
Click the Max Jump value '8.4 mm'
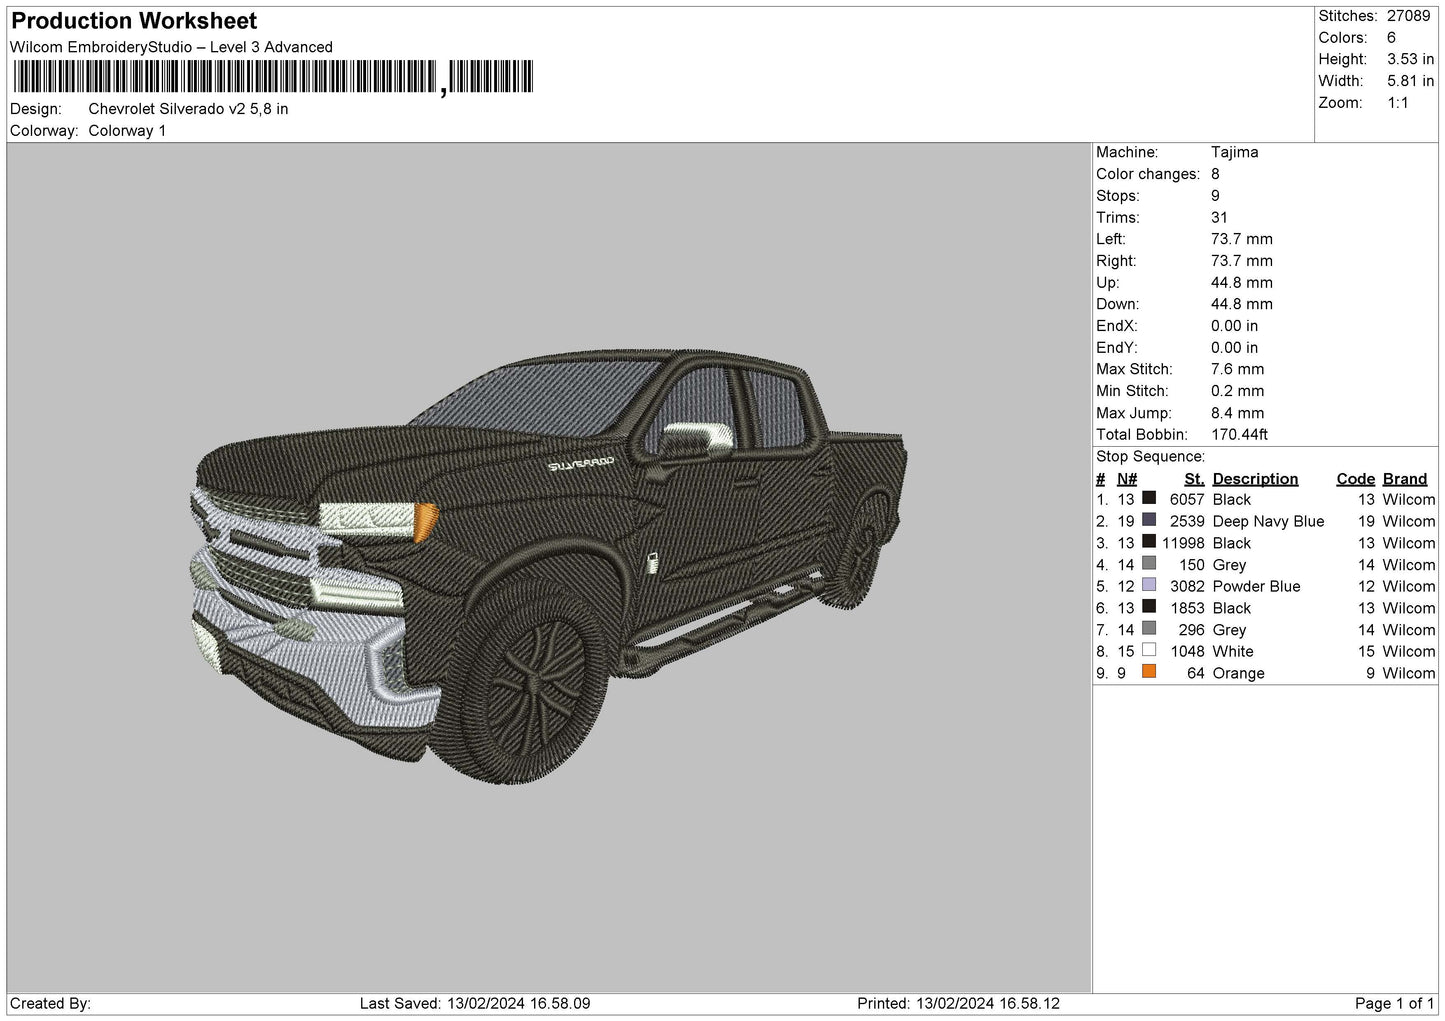(1237, 413)
